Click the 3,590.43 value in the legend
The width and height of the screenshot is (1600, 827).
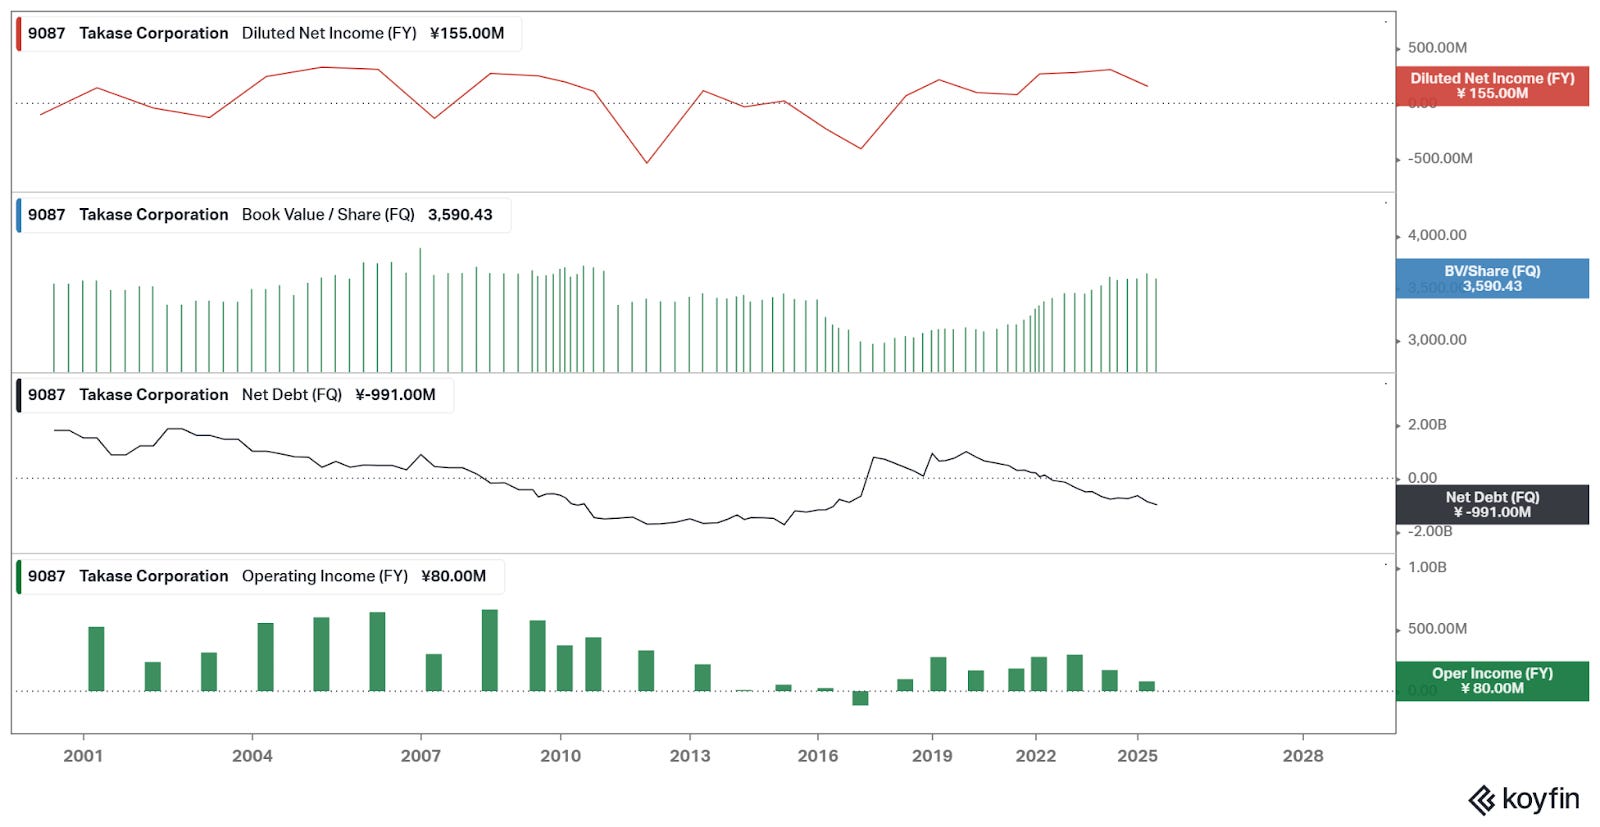pos(460,214)
